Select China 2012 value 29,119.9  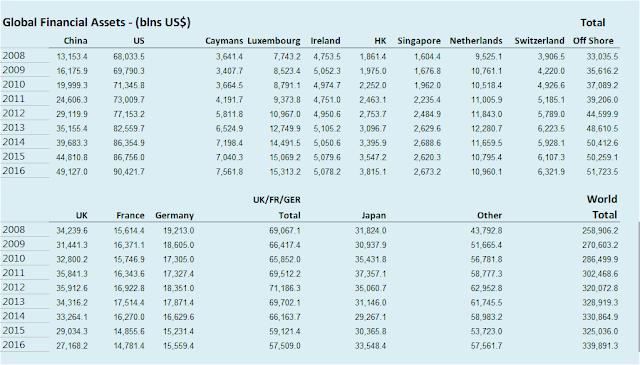click(x=72, y=114)
